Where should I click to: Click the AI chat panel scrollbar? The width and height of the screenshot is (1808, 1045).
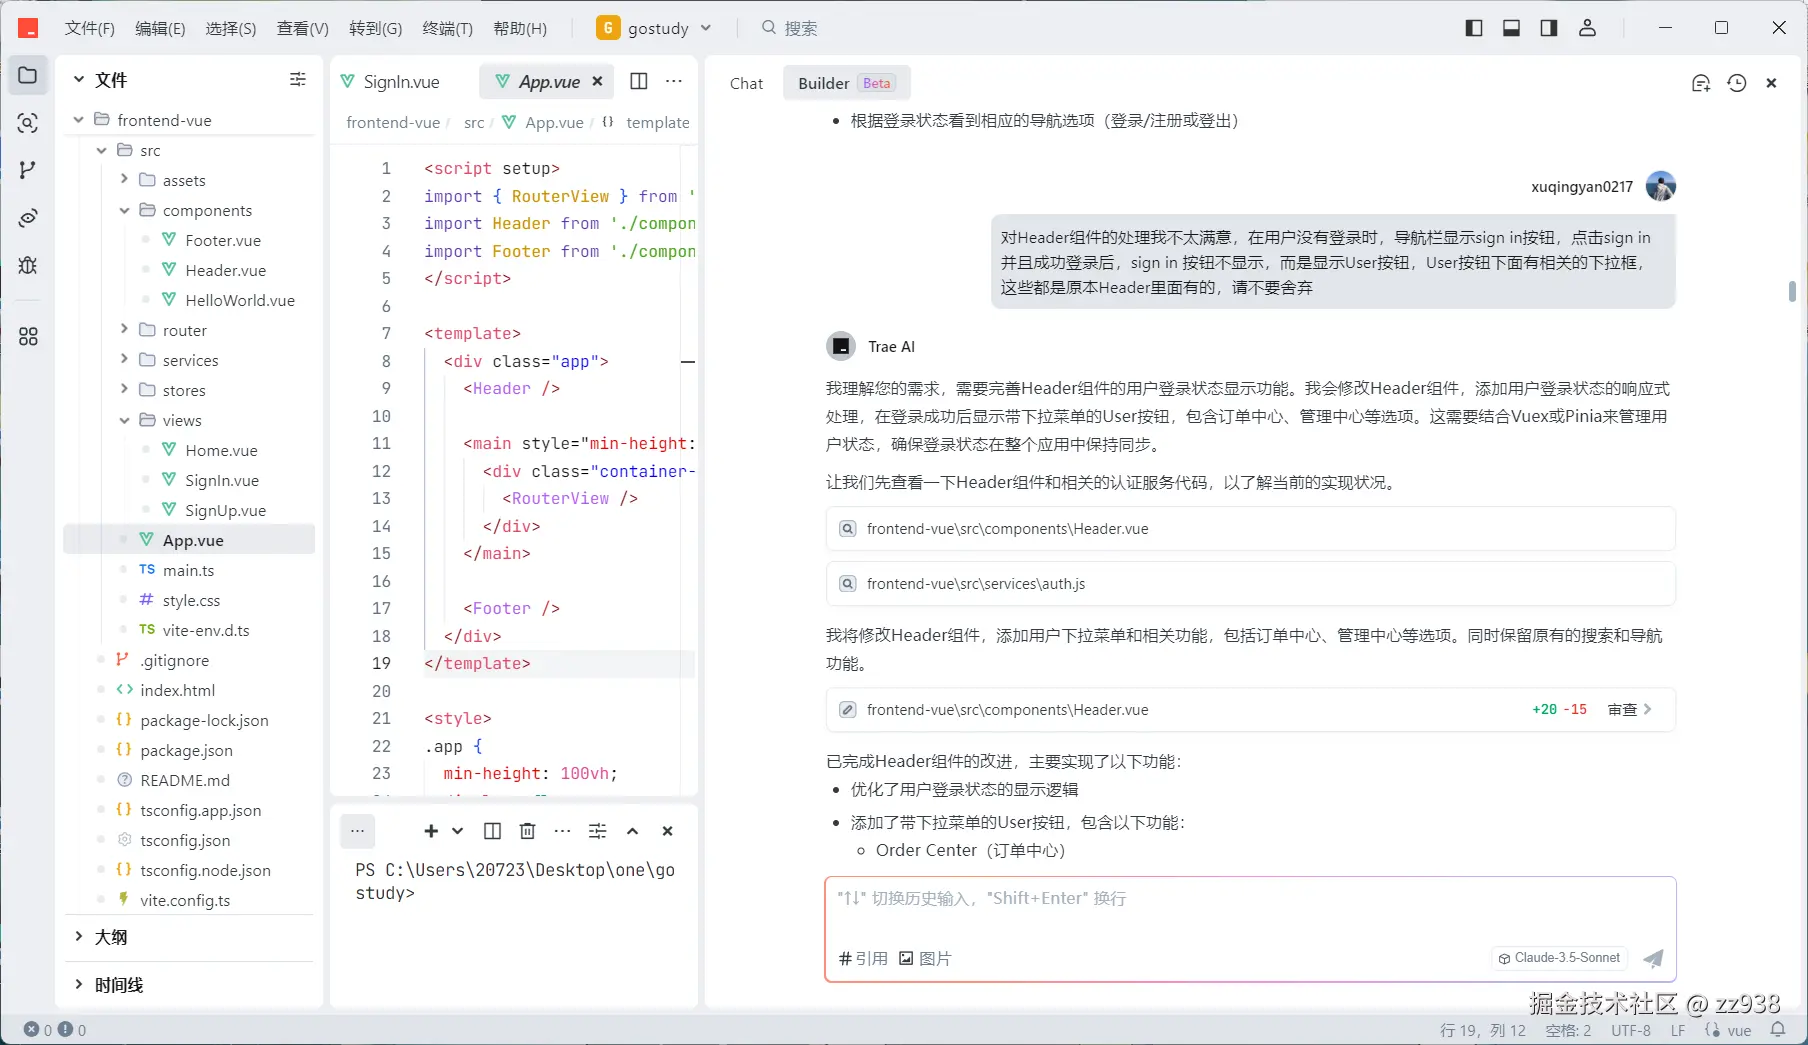tap(1792, 291)
